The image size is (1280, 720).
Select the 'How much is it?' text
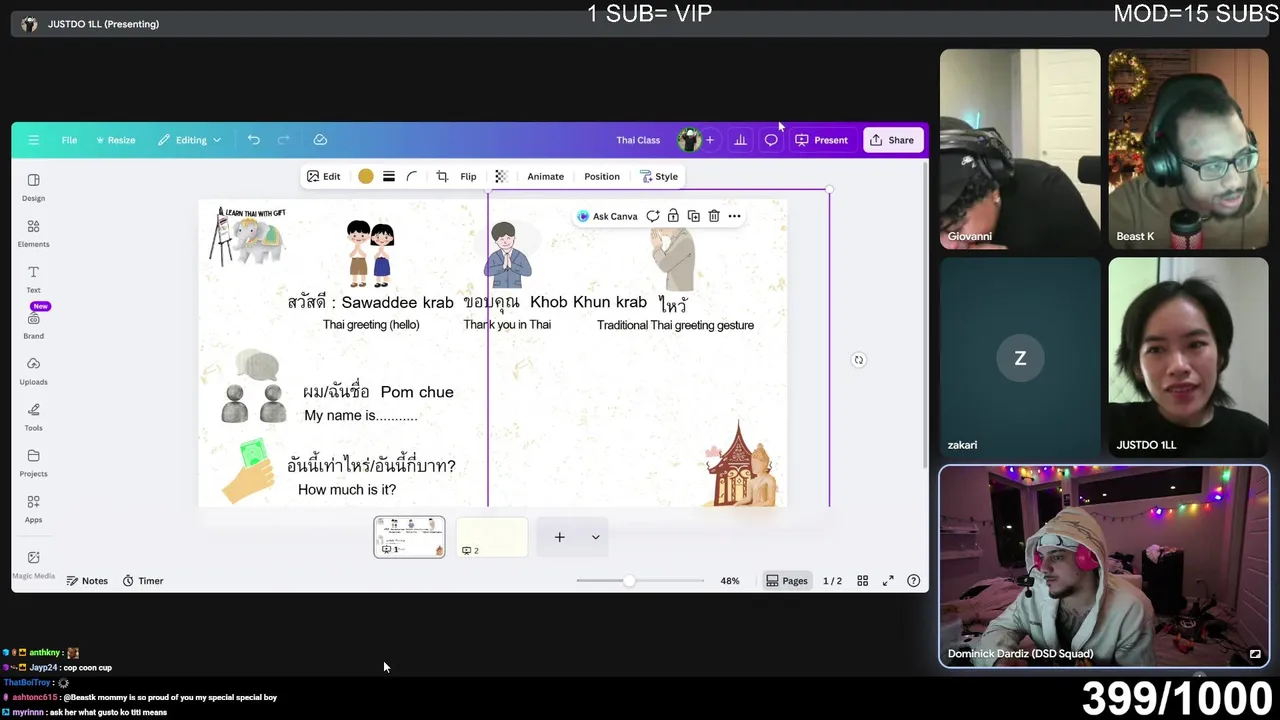click(x=347, y=490)
